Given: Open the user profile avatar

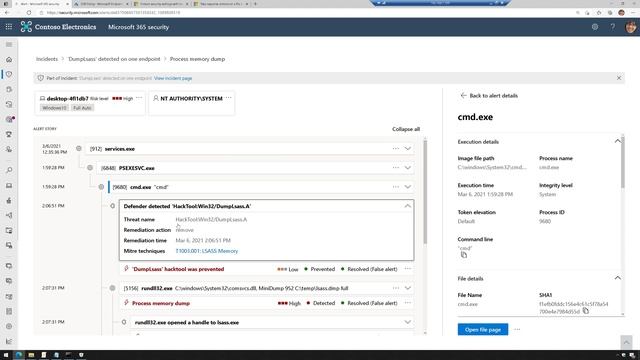Looking at the screenshot, I should [x=631, y=27].
